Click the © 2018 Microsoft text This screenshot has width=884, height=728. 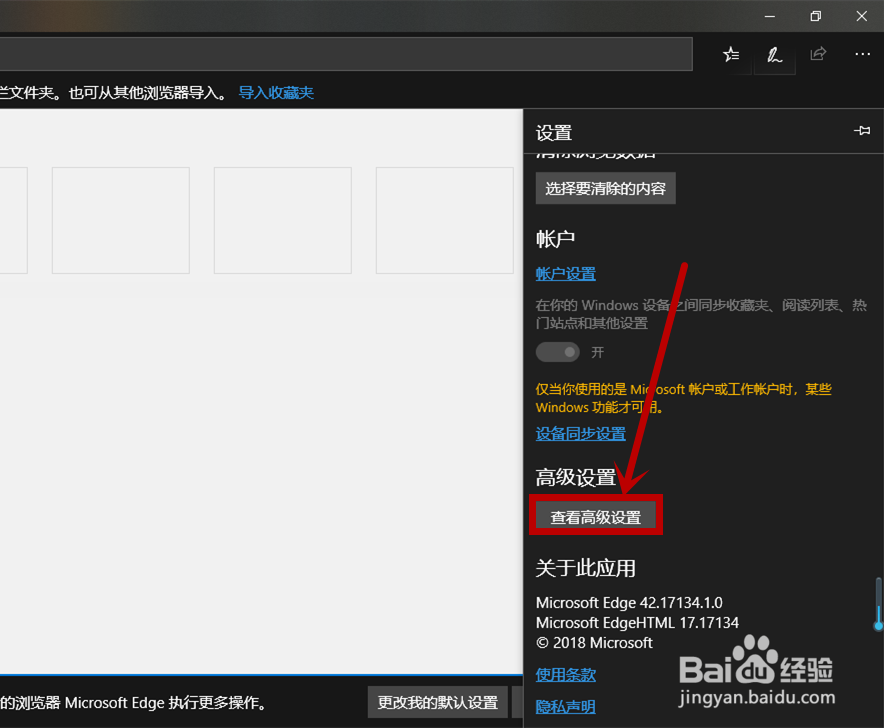594,643
